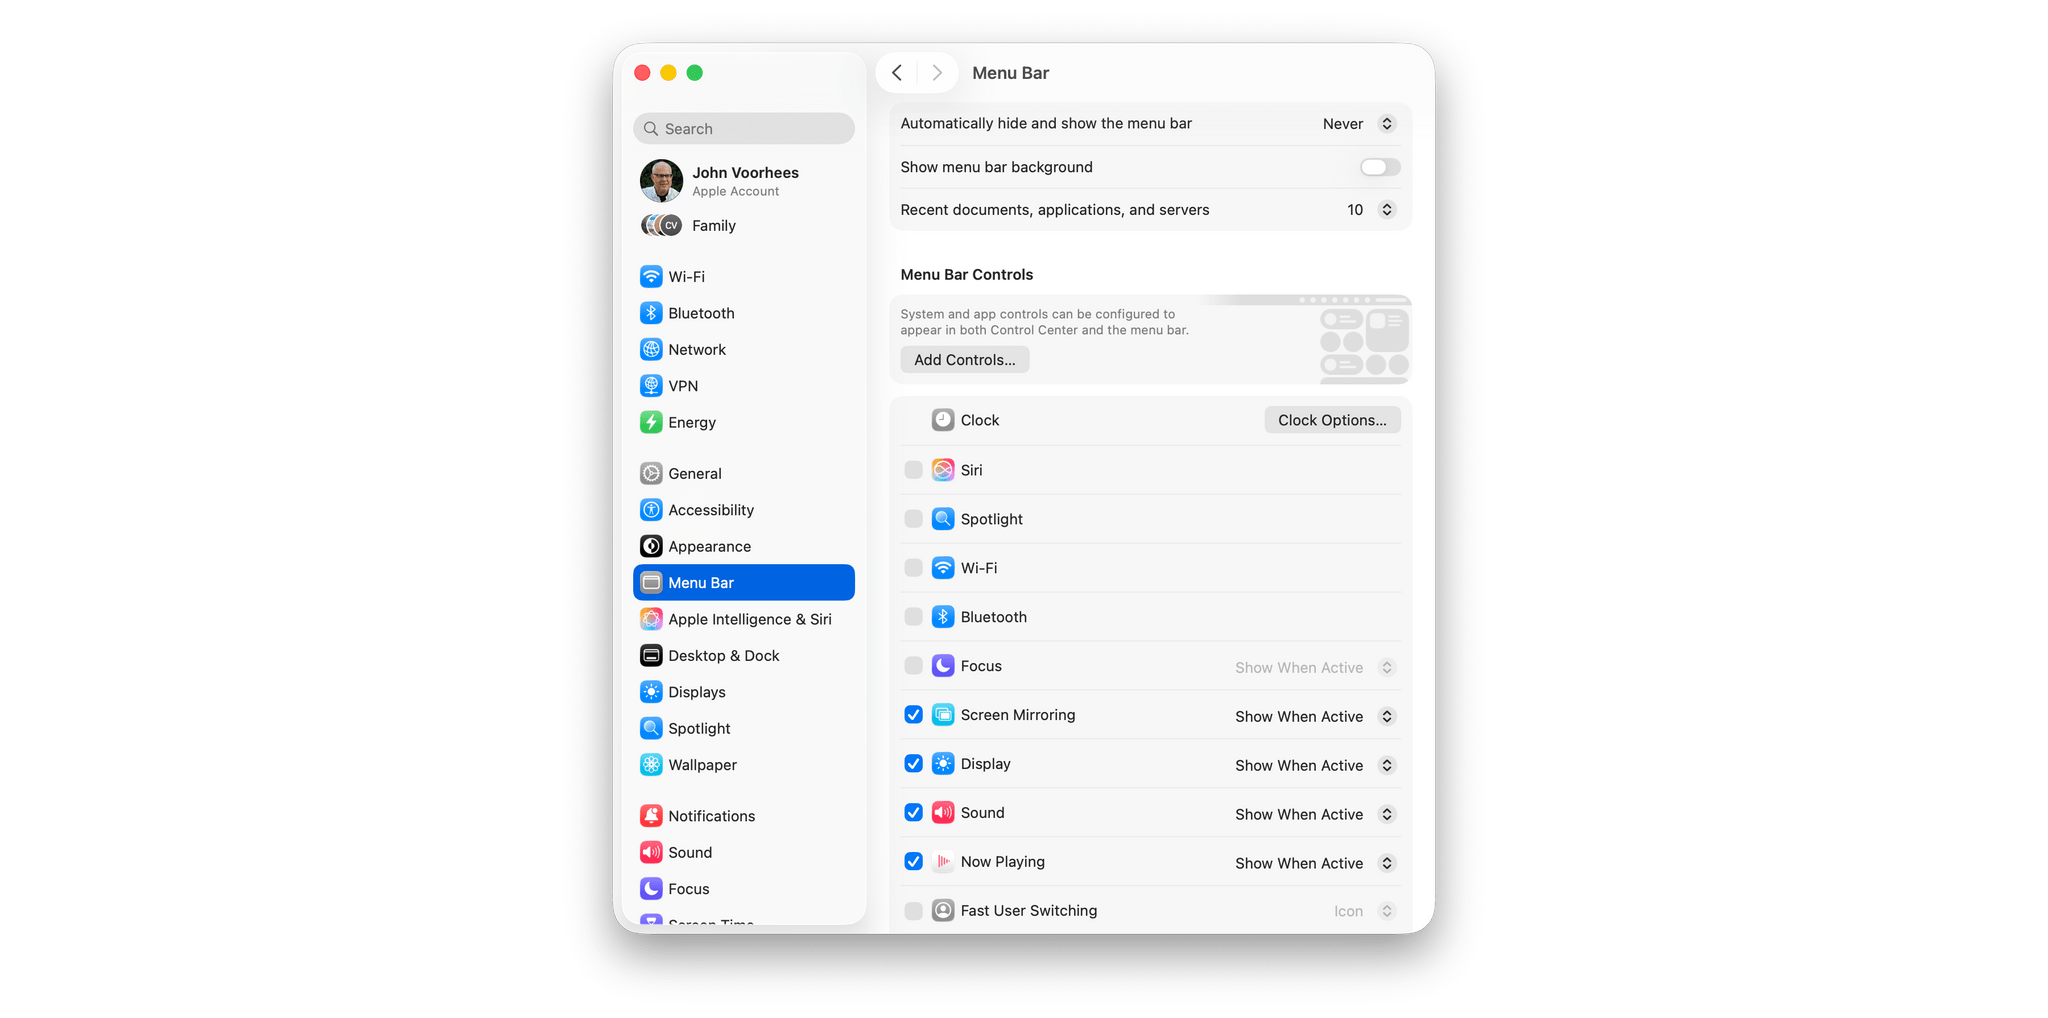Check the Bluetooth checkbox in controls list
Viewport: 2048px width, 1018px height.
tap(913, 617)
